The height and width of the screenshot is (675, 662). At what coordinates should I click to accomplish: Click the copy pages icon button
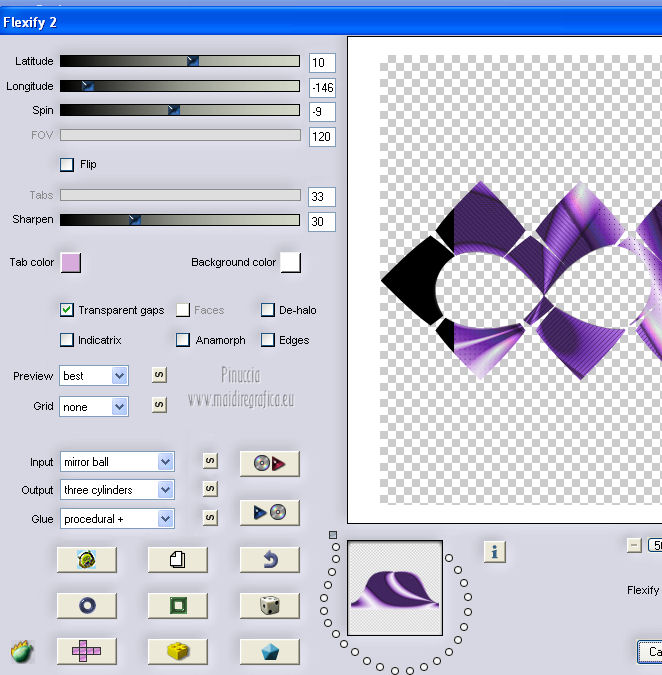click(x=178, y=560)
